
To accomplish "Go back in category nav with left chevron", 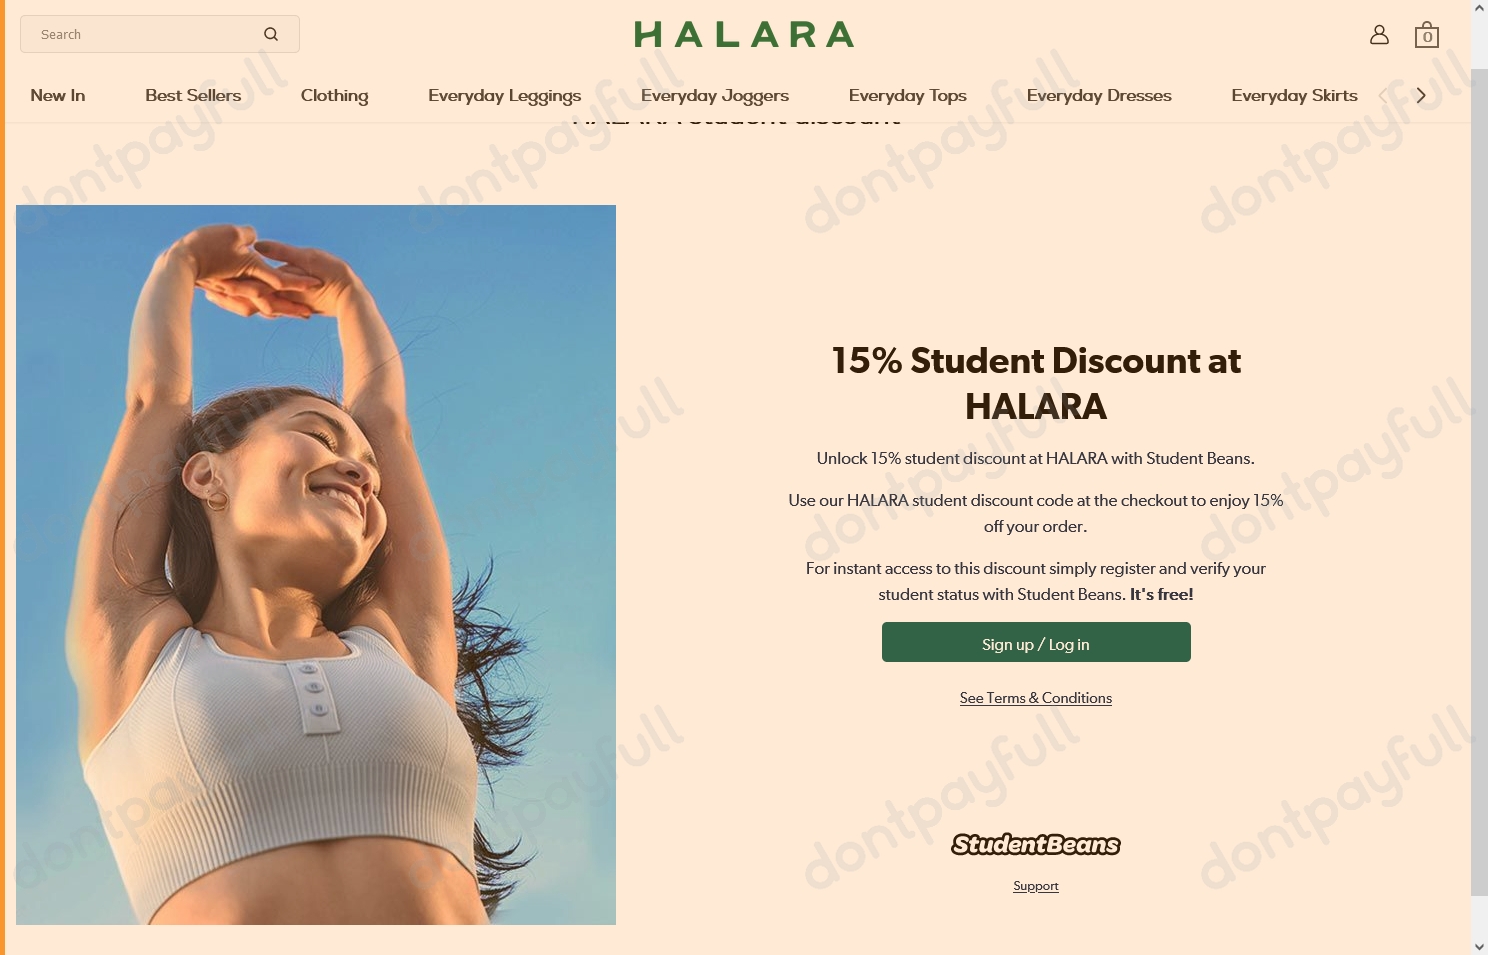I will tap(1385, 95).
